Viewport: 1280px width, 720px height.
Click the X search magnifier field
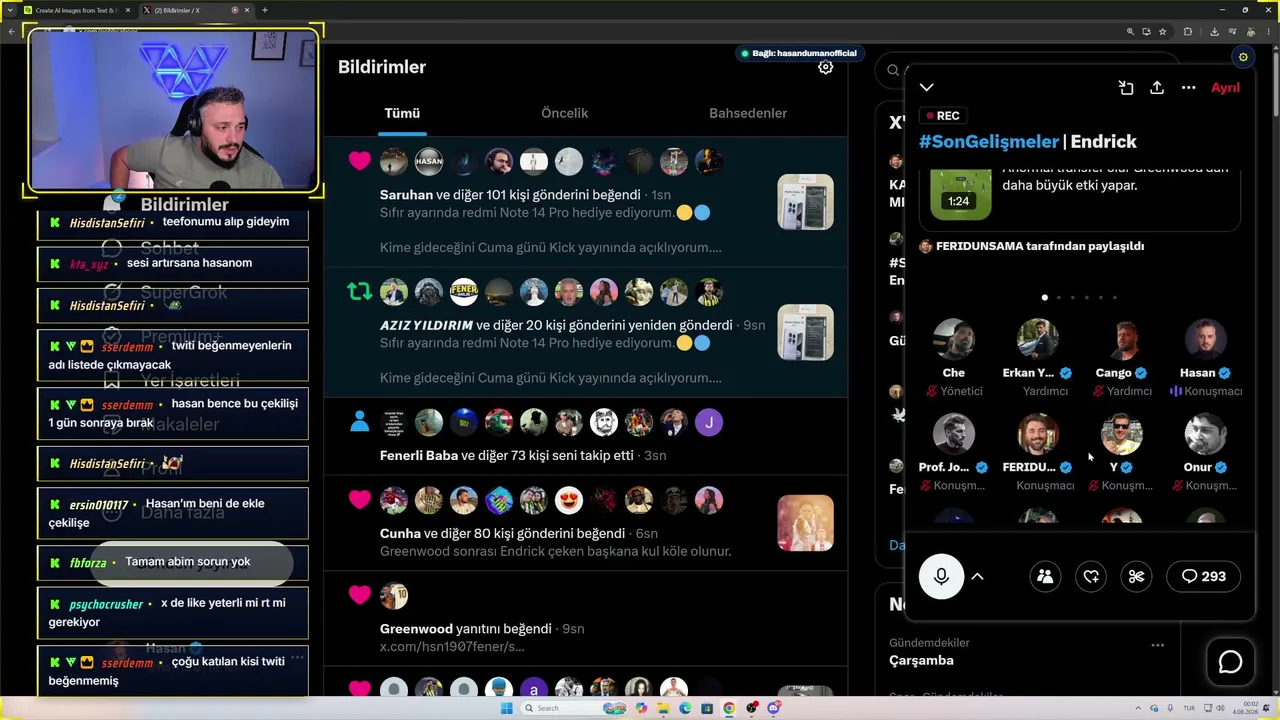(x=893, y=70)
